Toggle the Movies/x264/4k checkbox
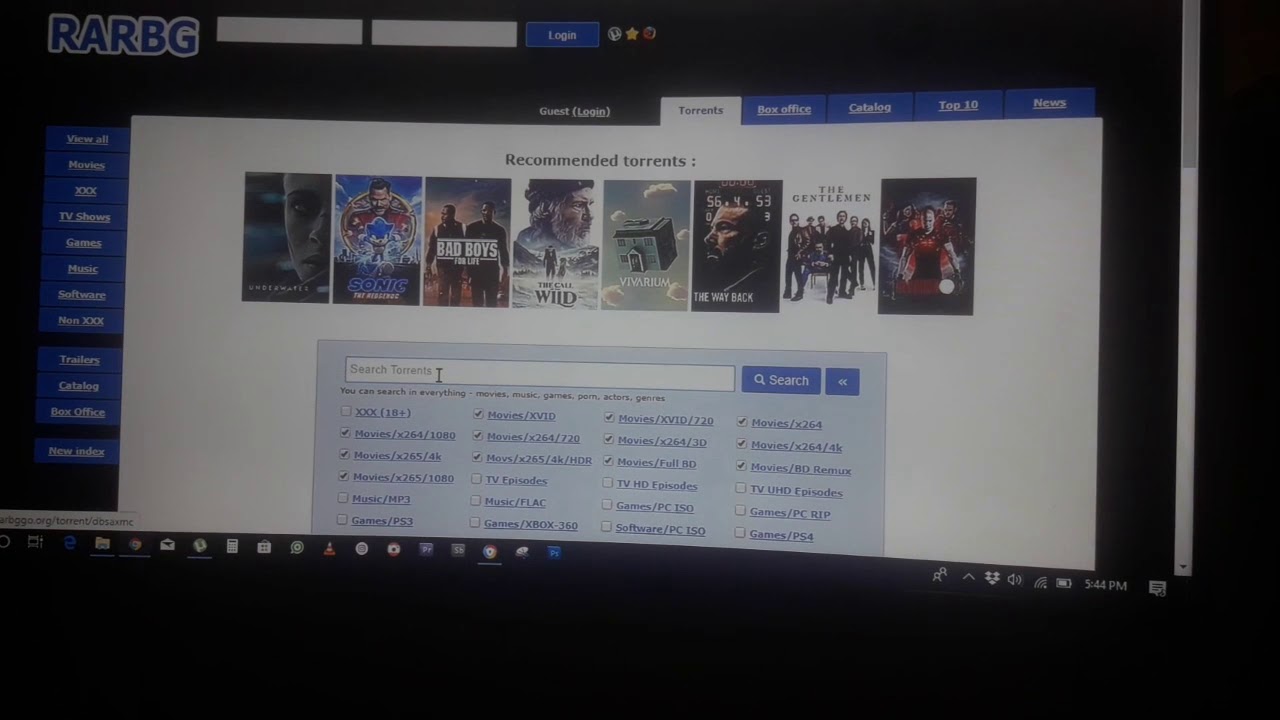The width and height of the screenshot is (1280, 720). click(x=741, y=443)
